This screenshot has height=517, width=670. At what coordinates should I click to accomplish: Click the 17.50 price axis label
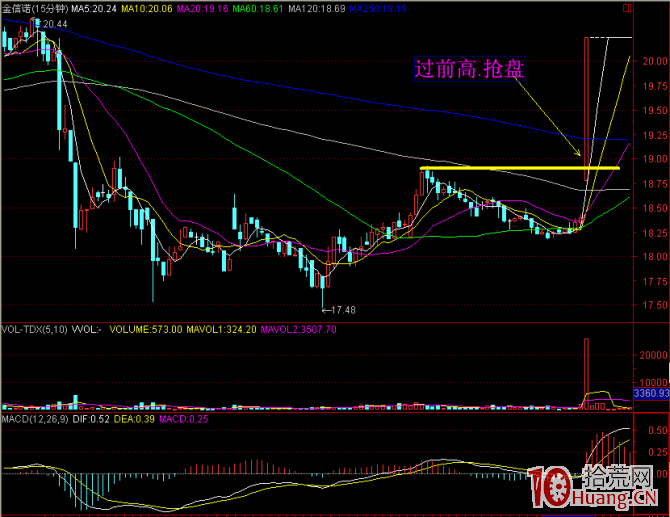coord(655,305)
